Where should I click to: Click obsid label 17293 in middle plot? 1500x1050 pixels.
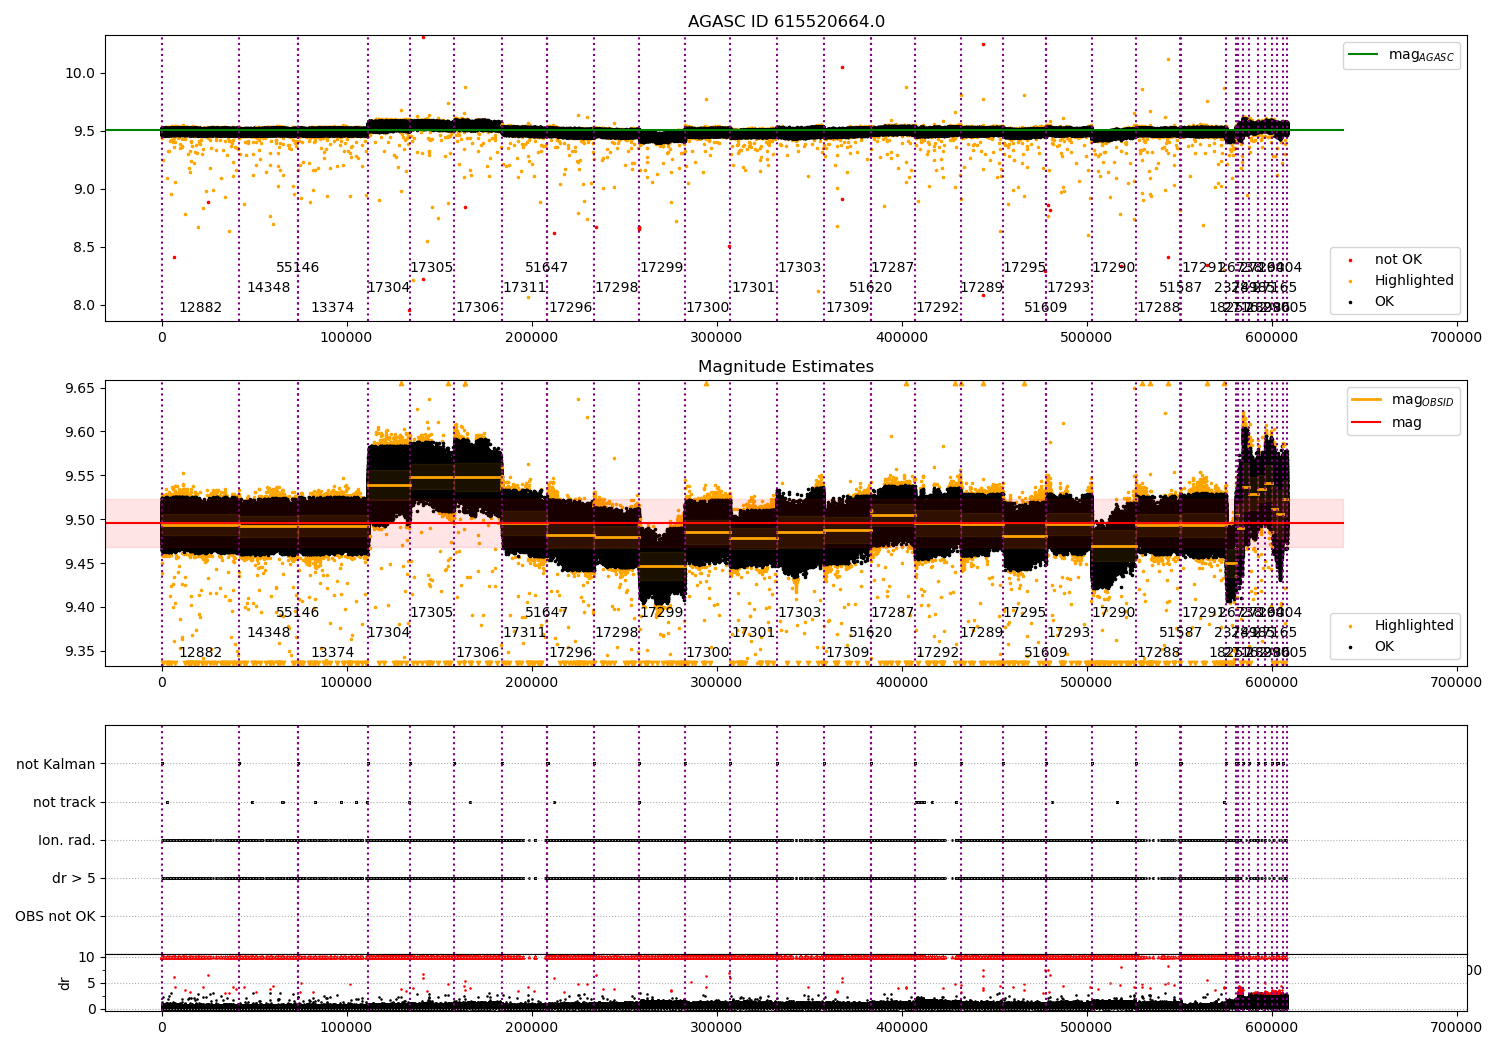pos(1069,632)
